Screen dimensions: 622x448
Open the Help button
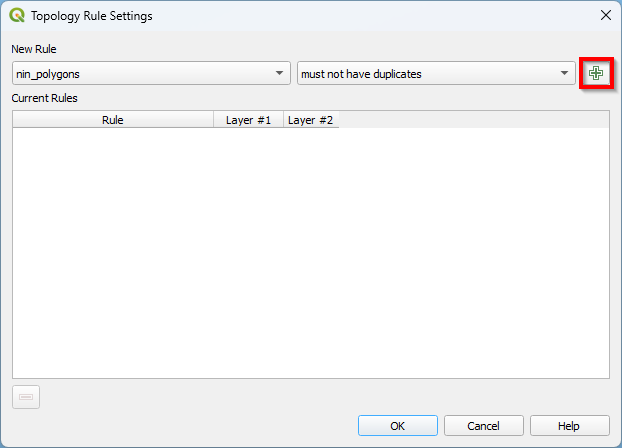[x=569, y=426]
